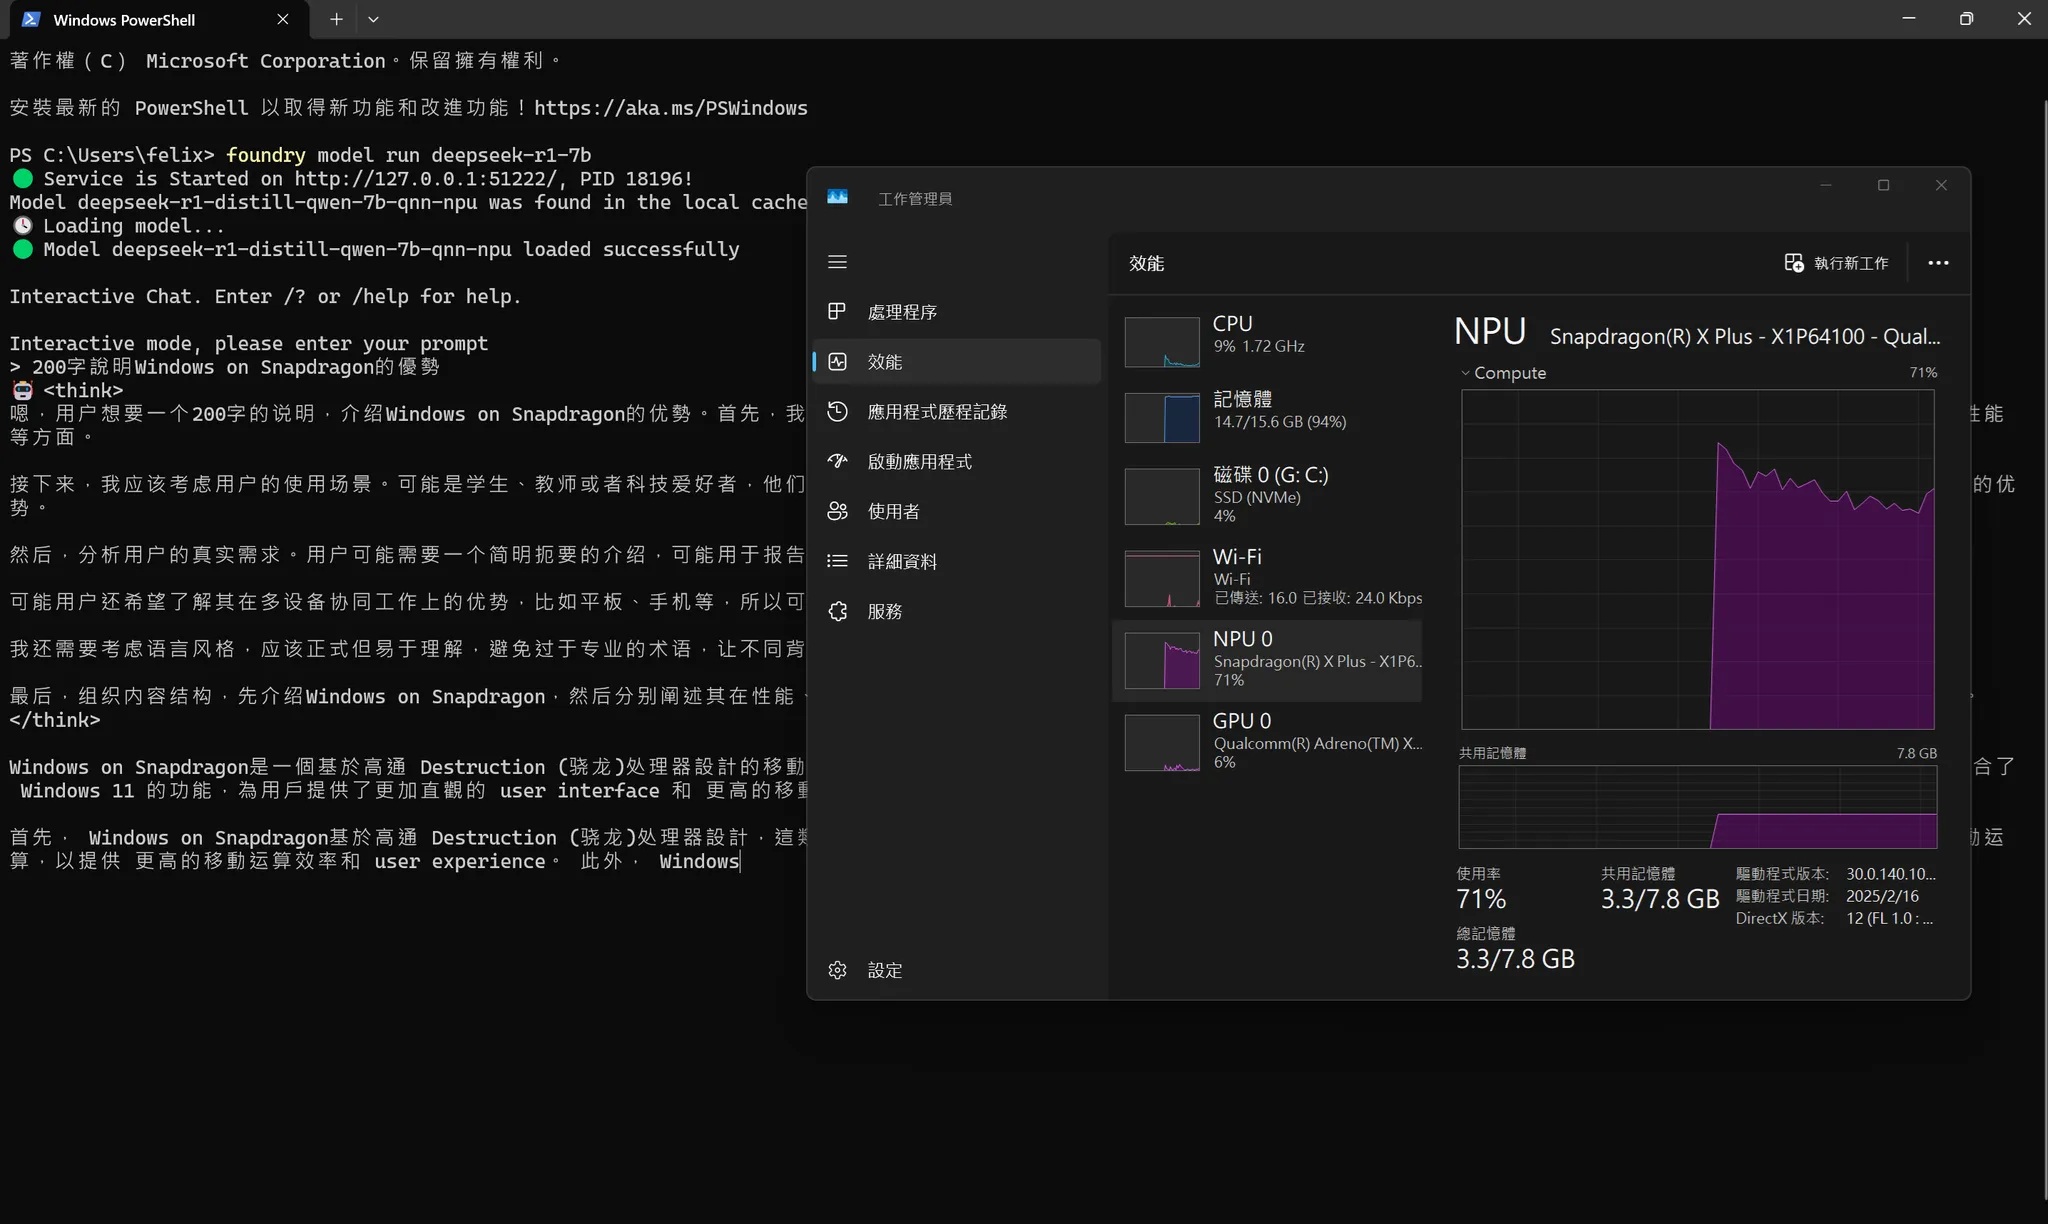Switch to 使用者 users page

(957, 511)
